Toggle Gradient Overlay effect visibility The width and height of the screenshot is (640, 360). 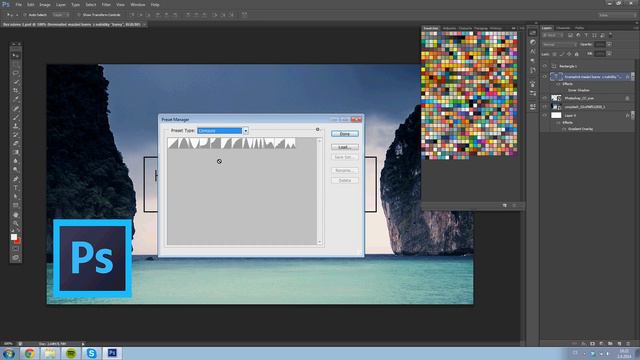coord(564,129)
